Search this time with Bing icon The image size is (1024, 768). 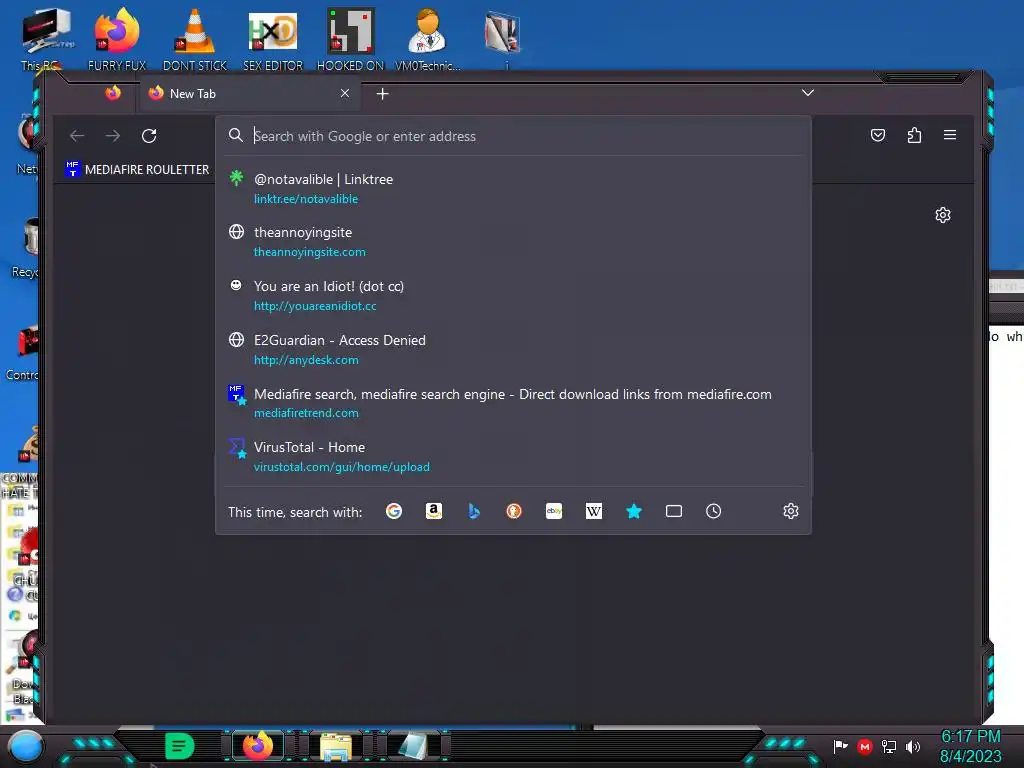(x=474, y=511)
